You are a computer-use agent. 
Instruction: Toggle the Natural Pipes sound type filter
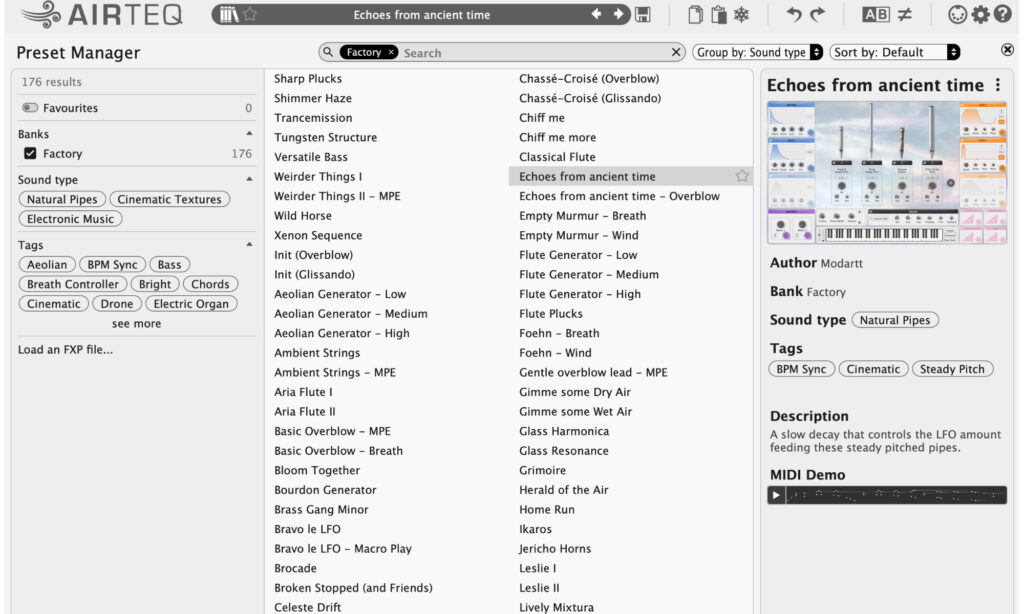[62, 199]
